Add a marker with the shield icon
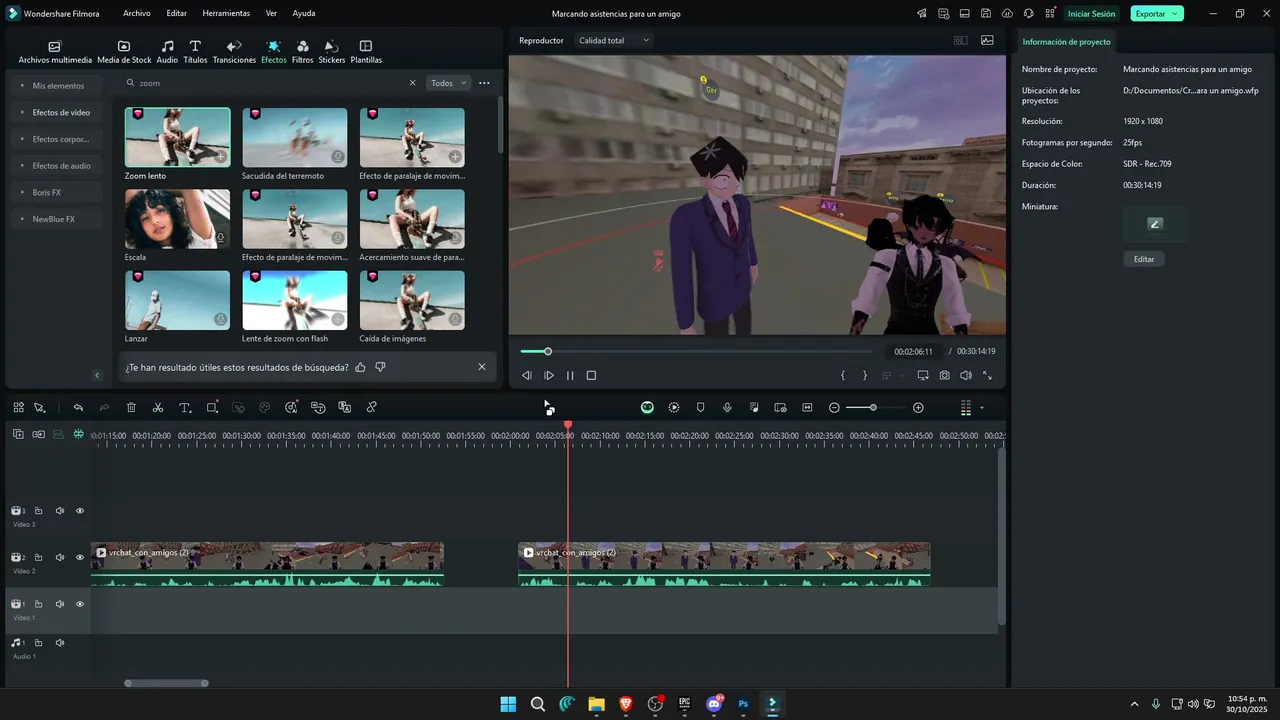1280x720 pixels. (x=700, y=408)
